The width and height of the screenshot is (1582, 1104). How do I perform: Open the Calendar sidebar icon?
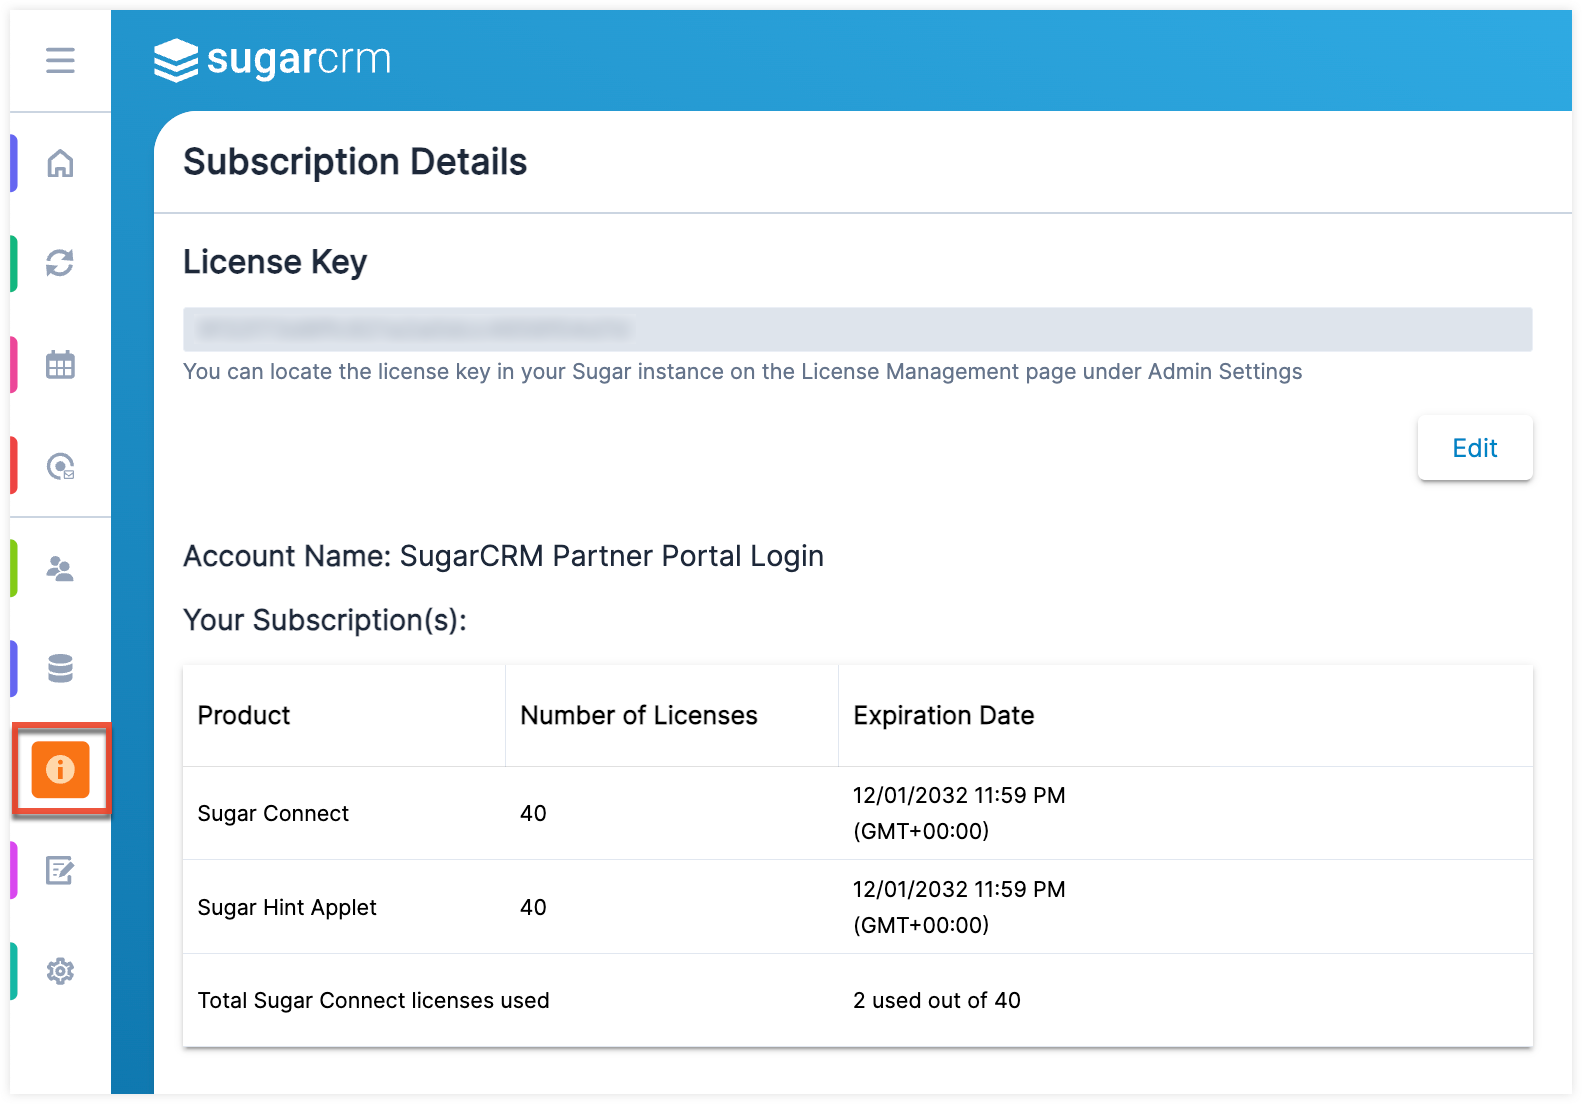pos(60,365)
